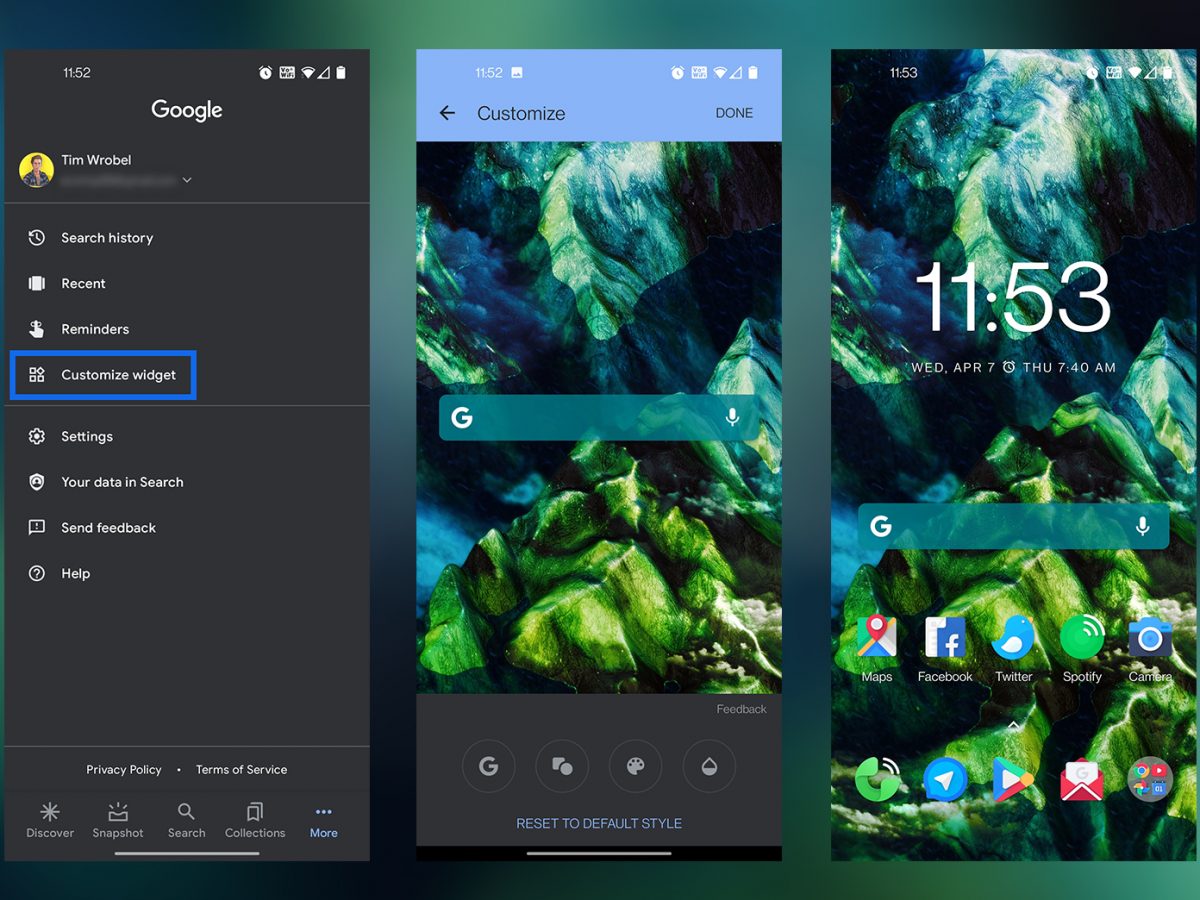Select the widget color palette icon
Image resolution: width=1200 pixels, height=900 pixels.
(635, 767)
